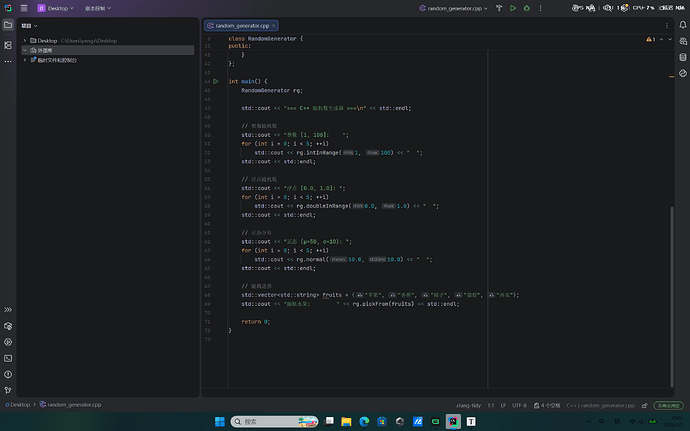
Task: Click Desktop breadcrumb in navigation bar
Action: [x=18, y=405]
